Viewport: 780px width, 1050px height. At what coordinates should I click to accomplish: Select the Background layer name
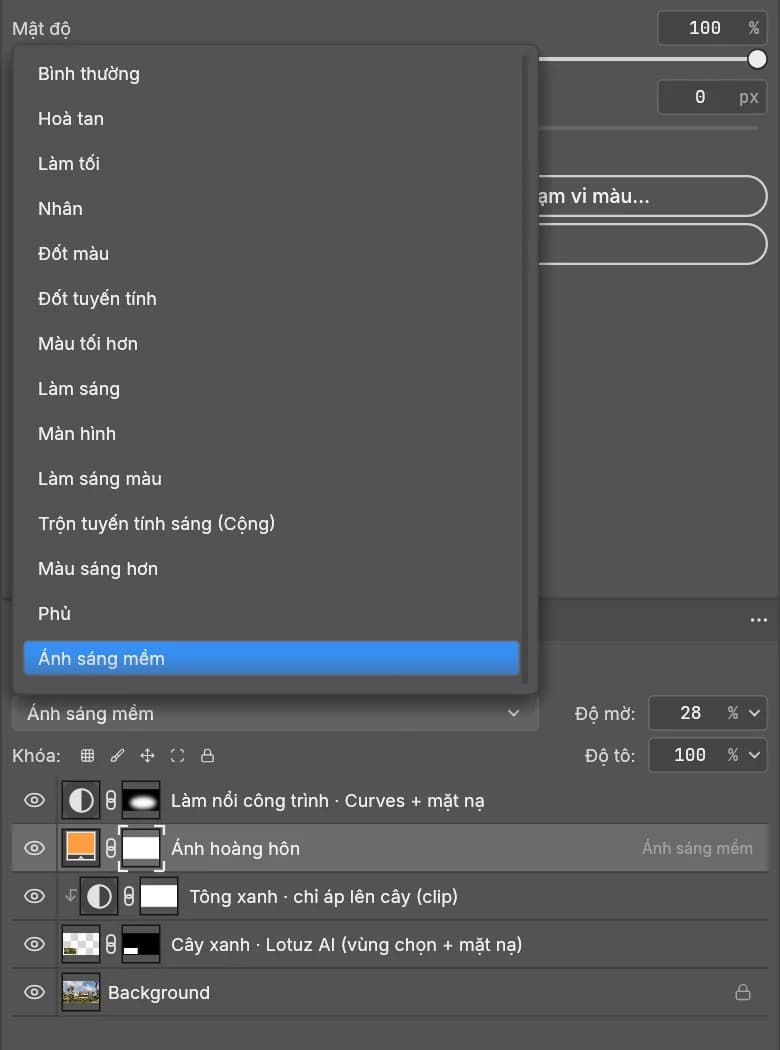point(159,992)
